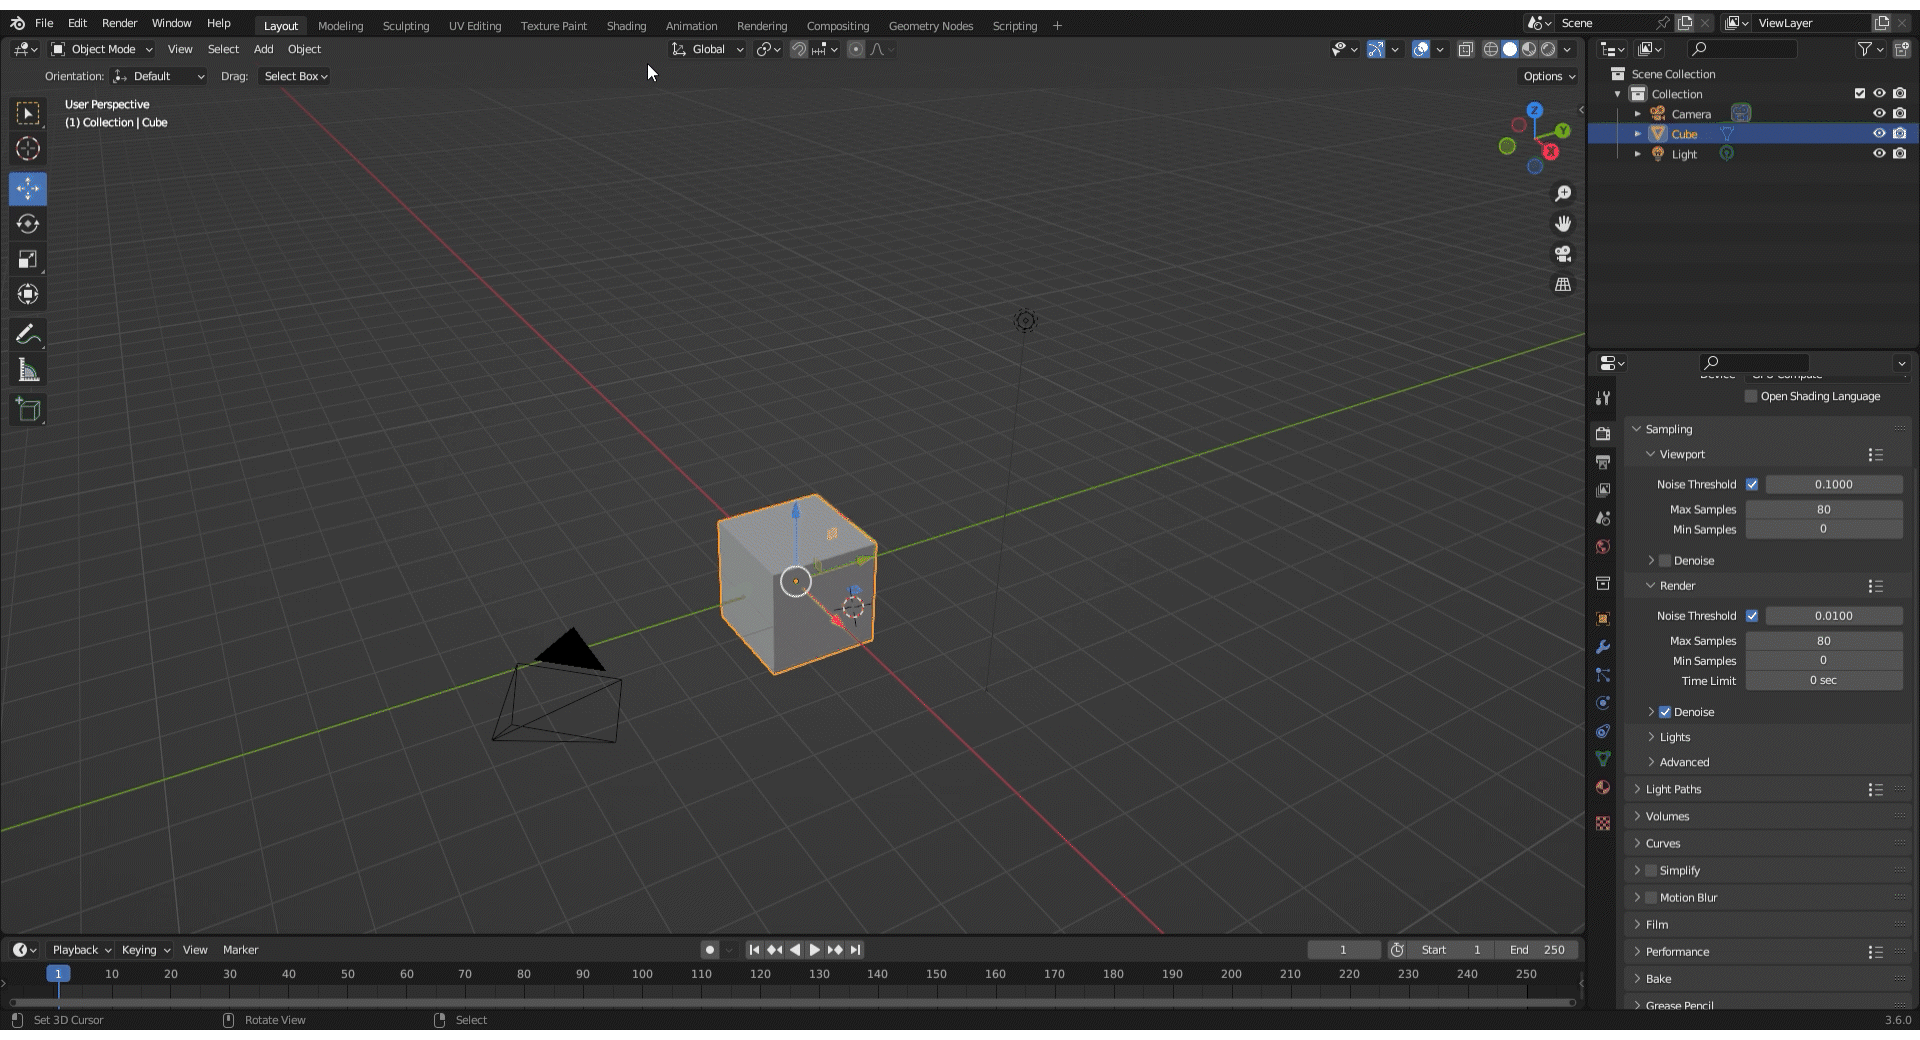
Task: Switch to the Shading workspace tab
Action: coord(626,26)
